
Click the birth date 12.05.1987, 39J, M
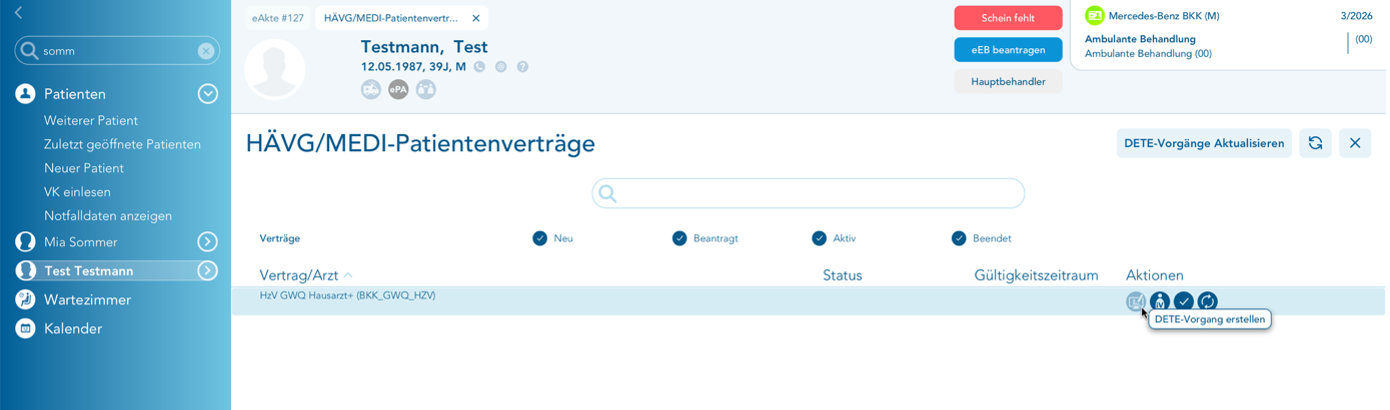pos(413,67)
